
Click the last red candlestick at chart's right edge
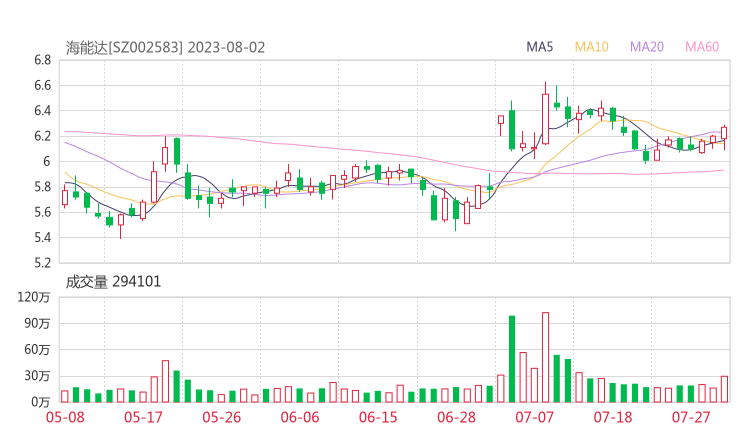point(724,137)
